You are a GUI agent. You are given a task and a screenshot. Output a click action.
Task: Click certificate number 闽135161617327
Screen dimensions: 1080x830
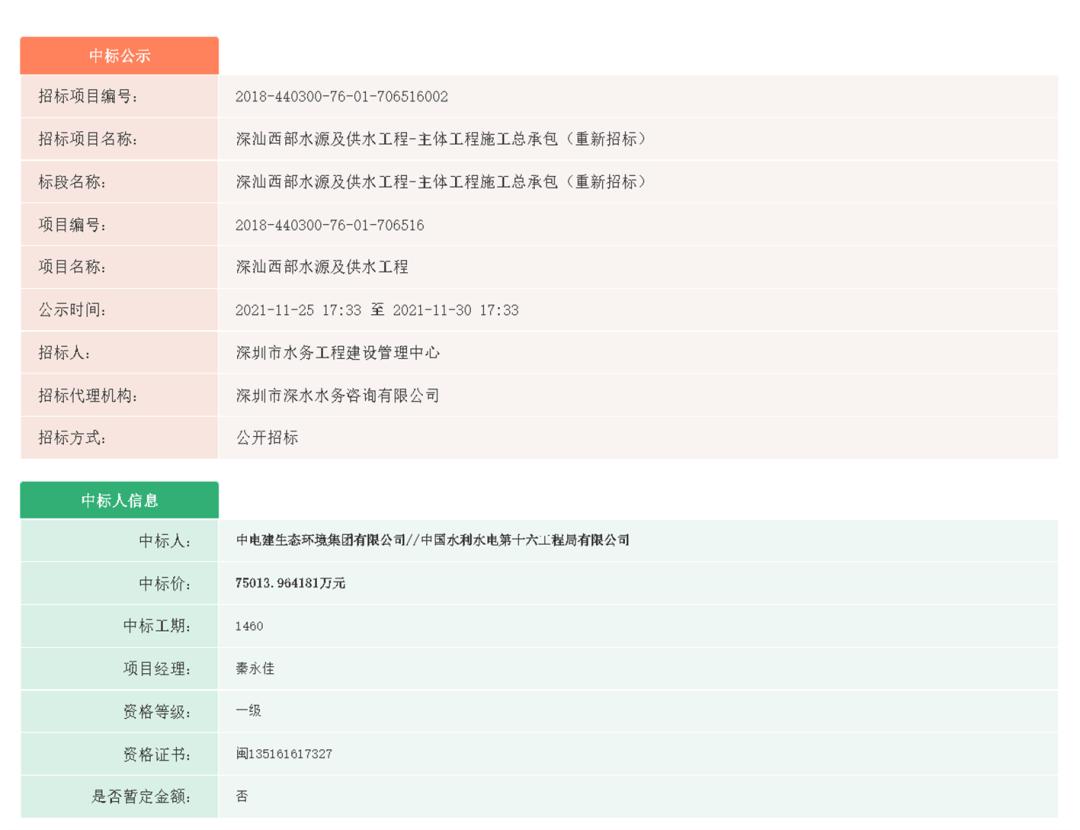click(284, 754)
